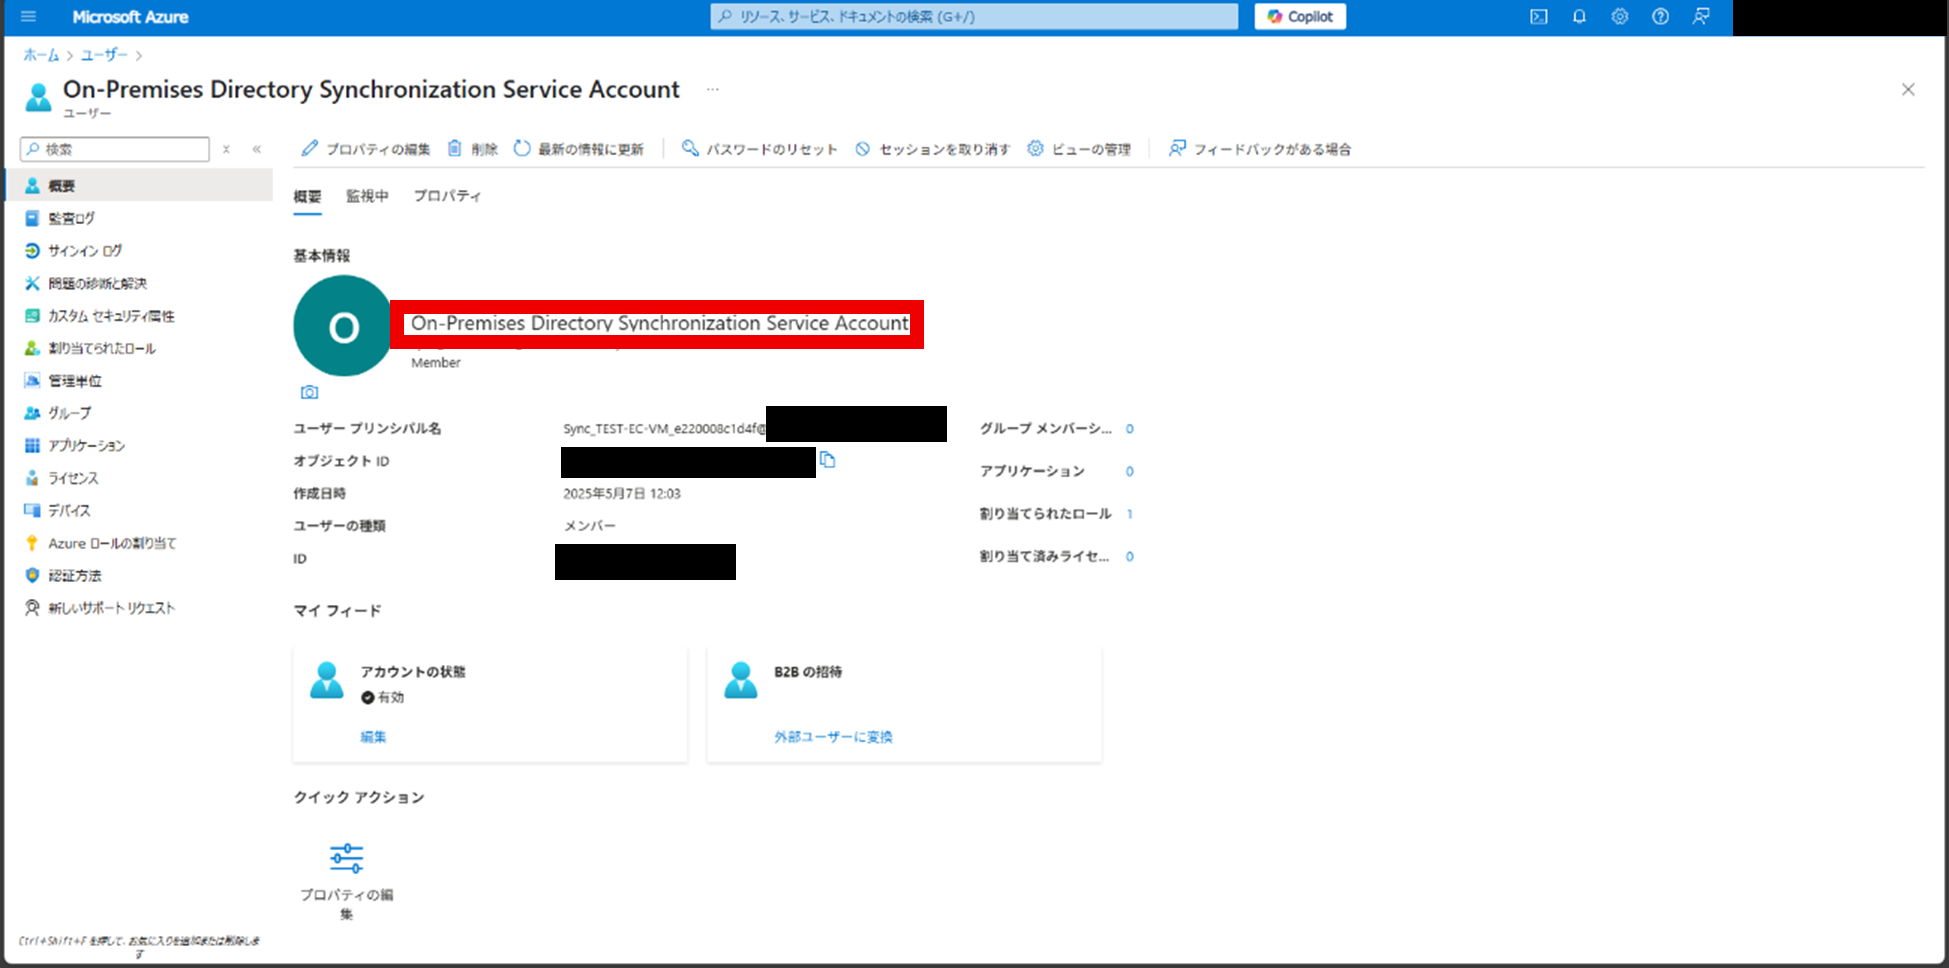The width and height of the screenshot is (1949, 968).
Task: Open the ellipsis menu beside the page title
Action: coord(712,89)
